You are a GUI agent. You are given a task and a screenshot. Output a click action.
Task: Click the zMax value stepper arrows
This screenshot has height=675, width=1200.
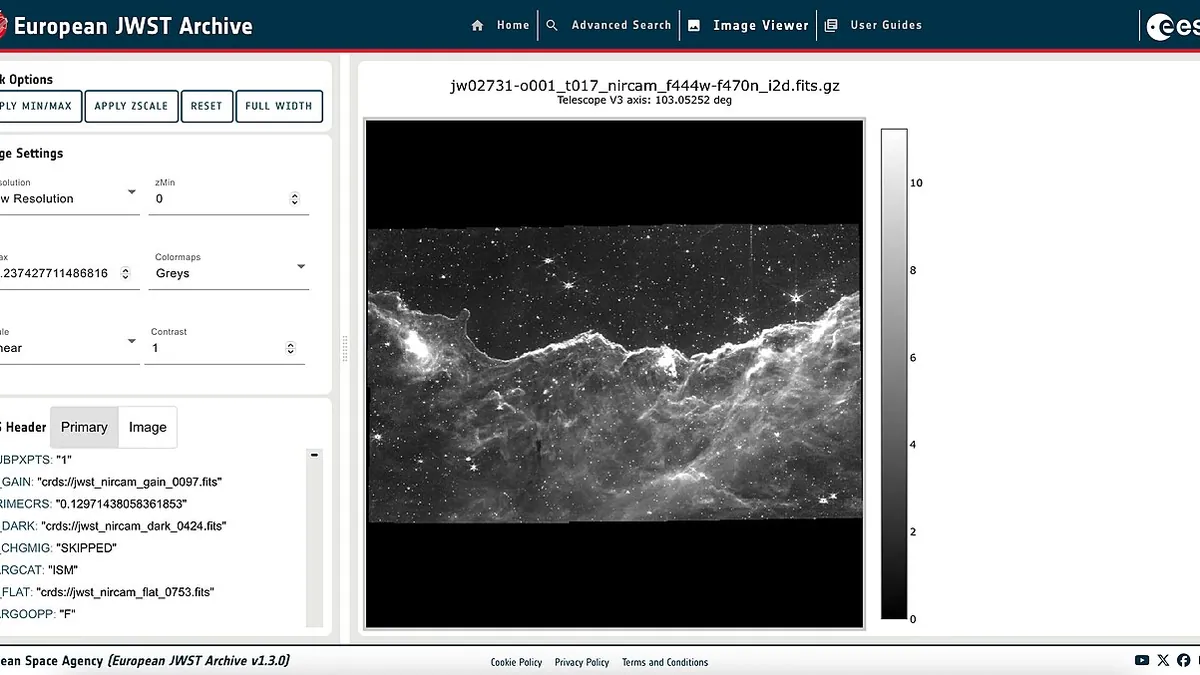[126, 273]
